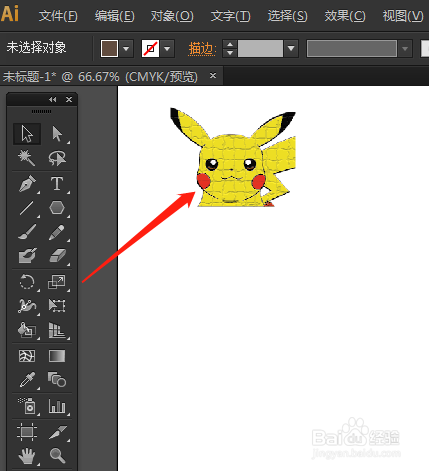Open the 对象(O) menu
The image size is (429, 471).
pos(172,16)
